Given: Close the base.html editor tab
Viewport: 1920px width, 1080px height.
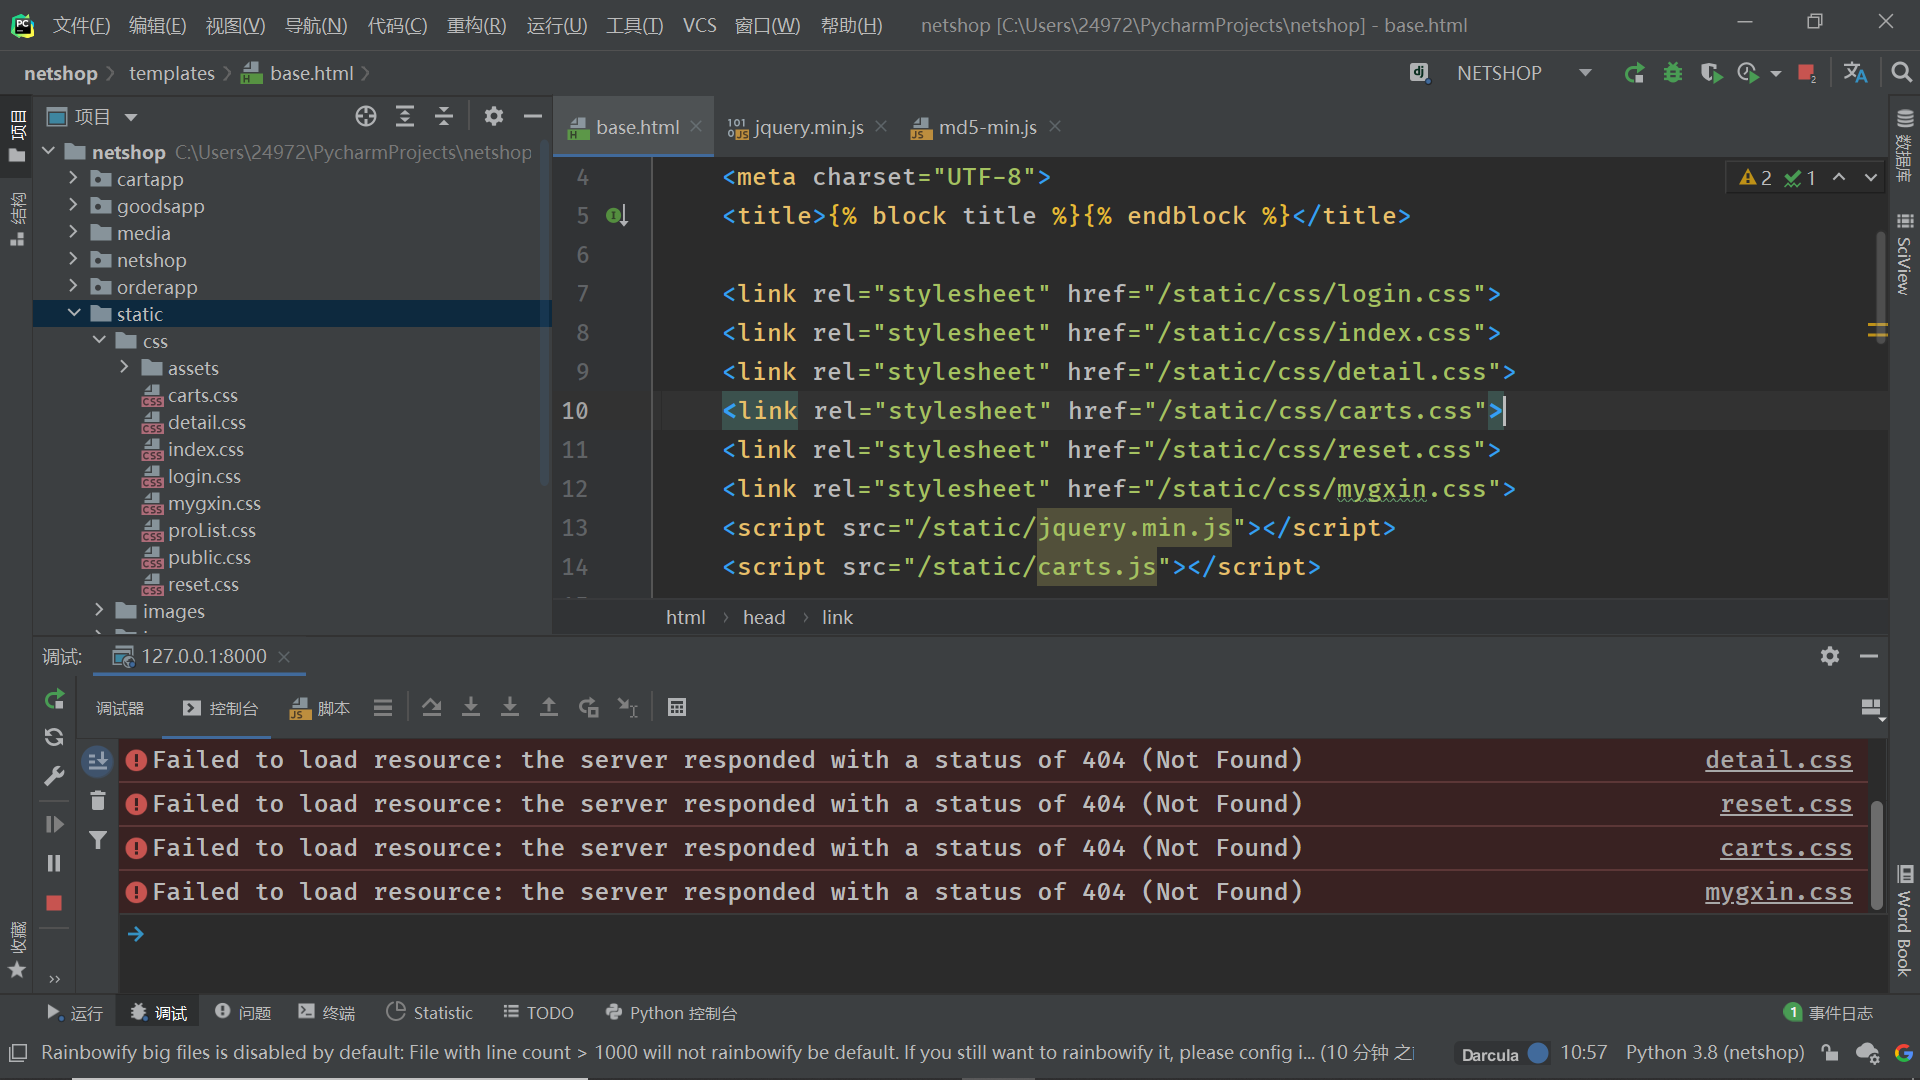Looking at the screenshot, I should 696,126.
